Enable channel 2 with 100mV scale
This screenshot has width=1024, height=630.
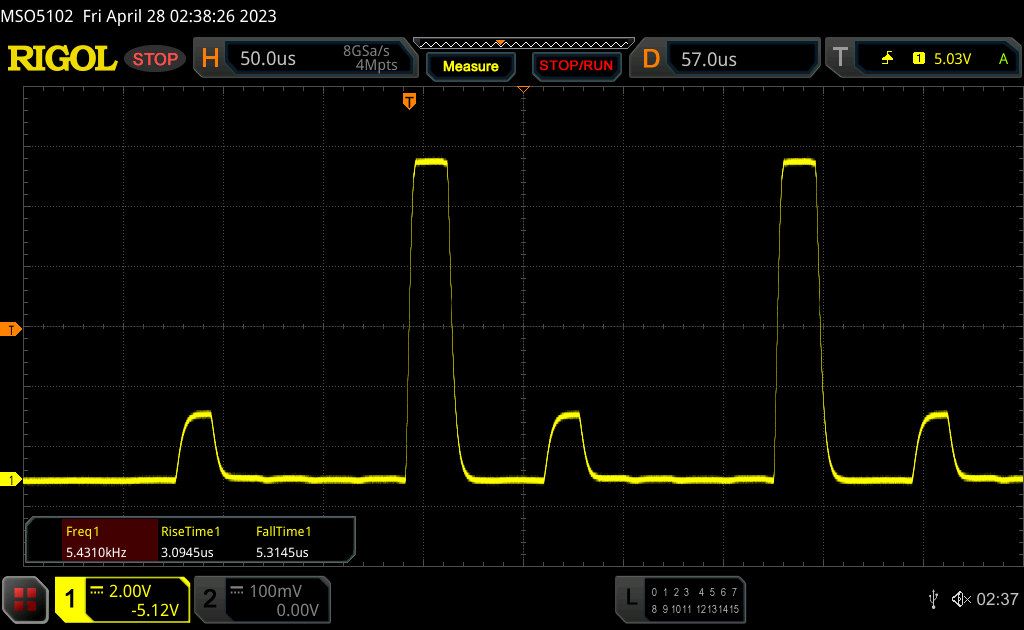point(261,600)
